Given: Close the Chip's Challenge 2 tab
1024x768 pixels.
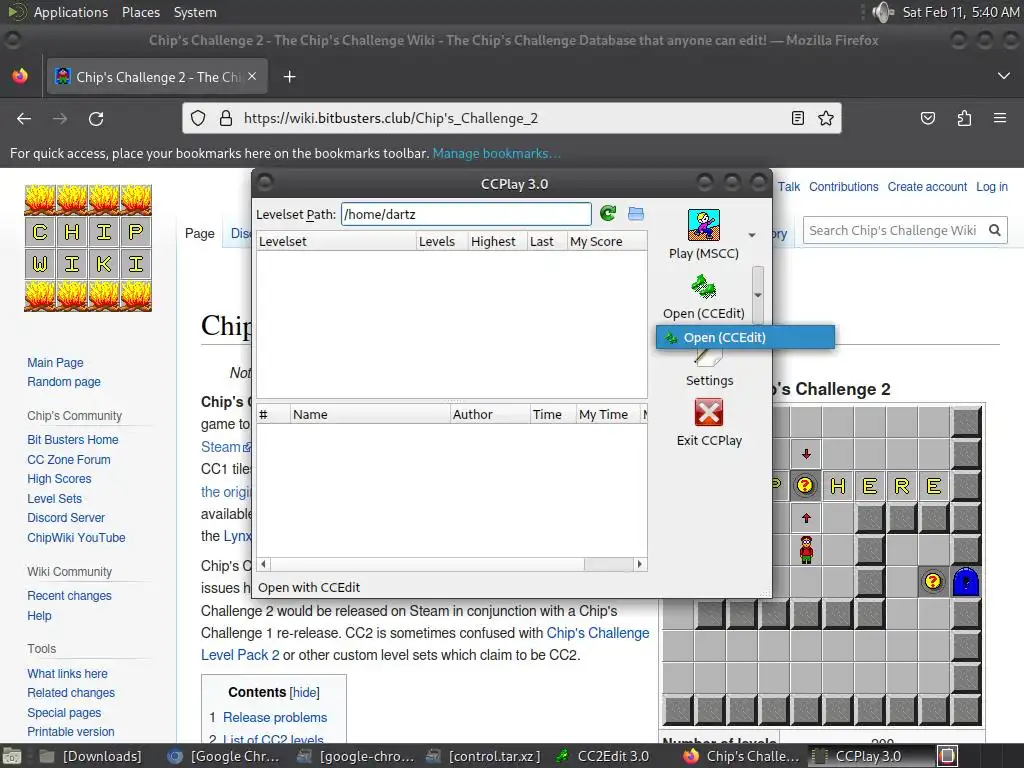Looking at the screenshot, I should (x=252, y=76).
